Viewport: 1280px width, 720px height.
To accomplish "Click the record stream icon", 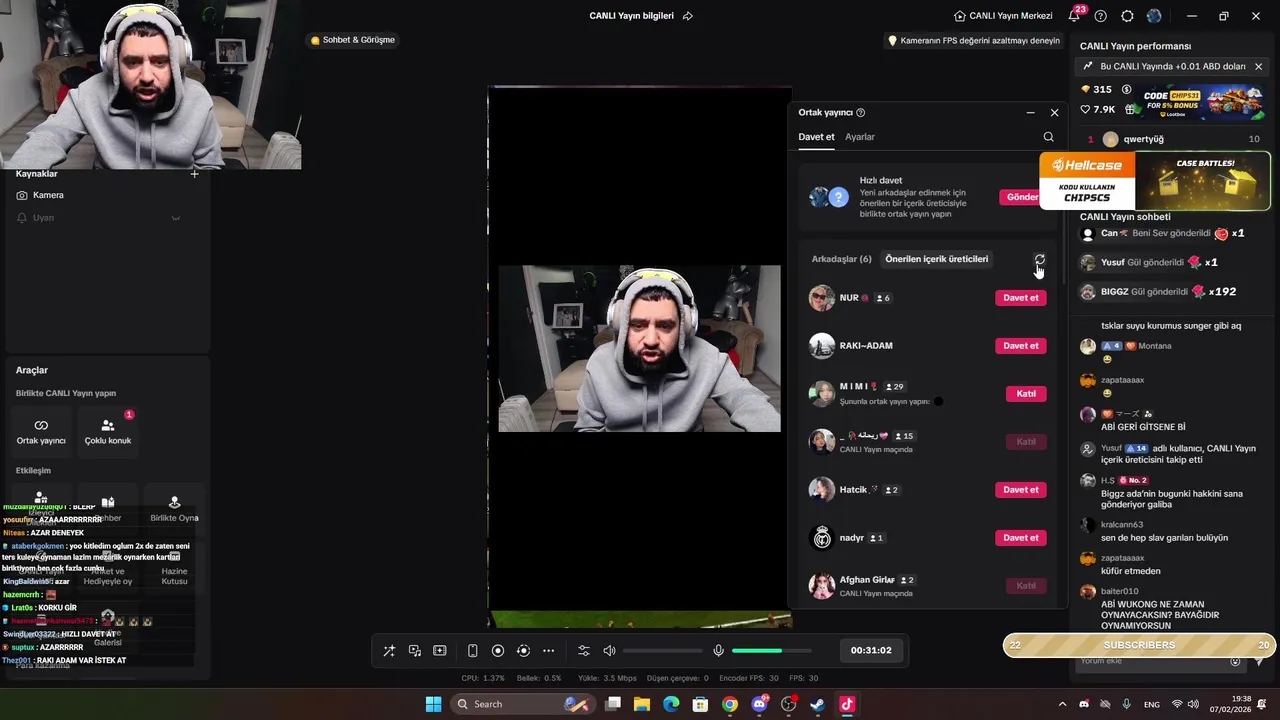I will 498,651.
